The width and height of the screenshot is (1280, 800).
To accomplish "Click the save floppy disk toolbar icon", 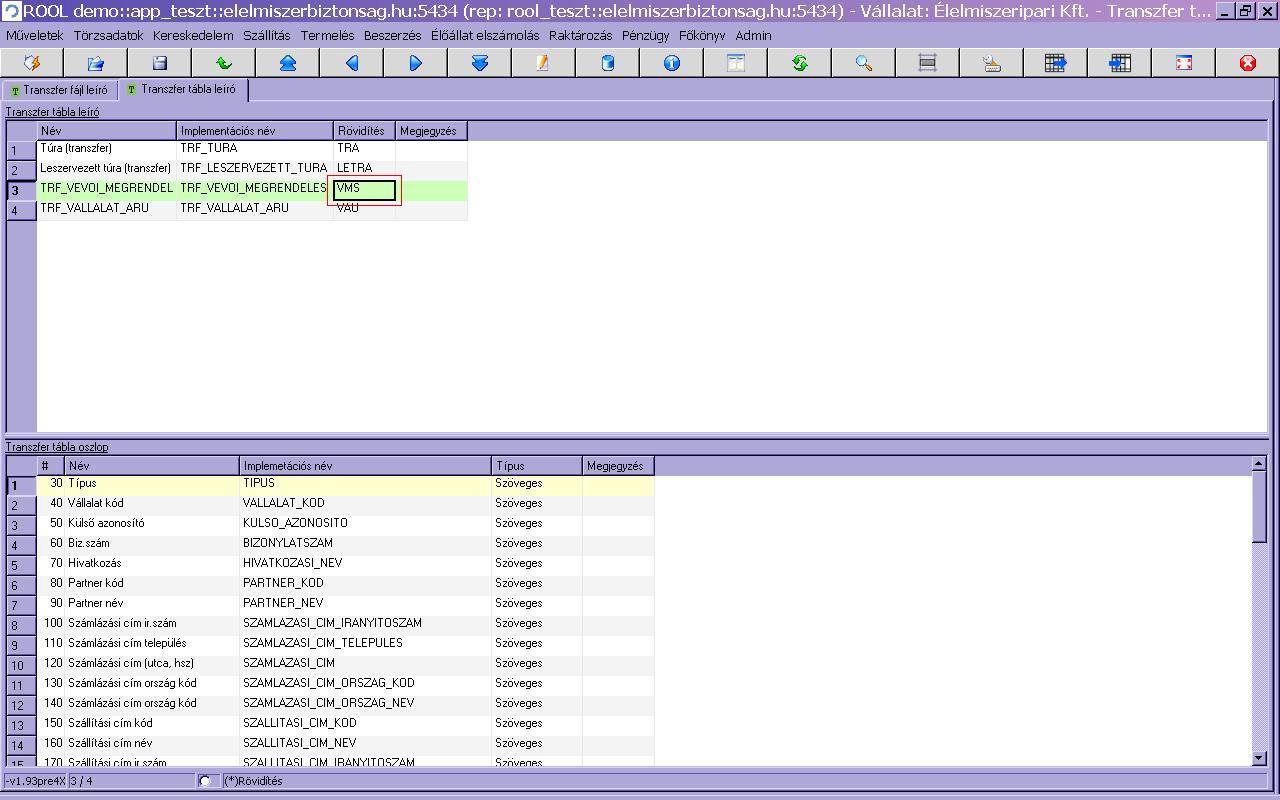I will 160,63.
